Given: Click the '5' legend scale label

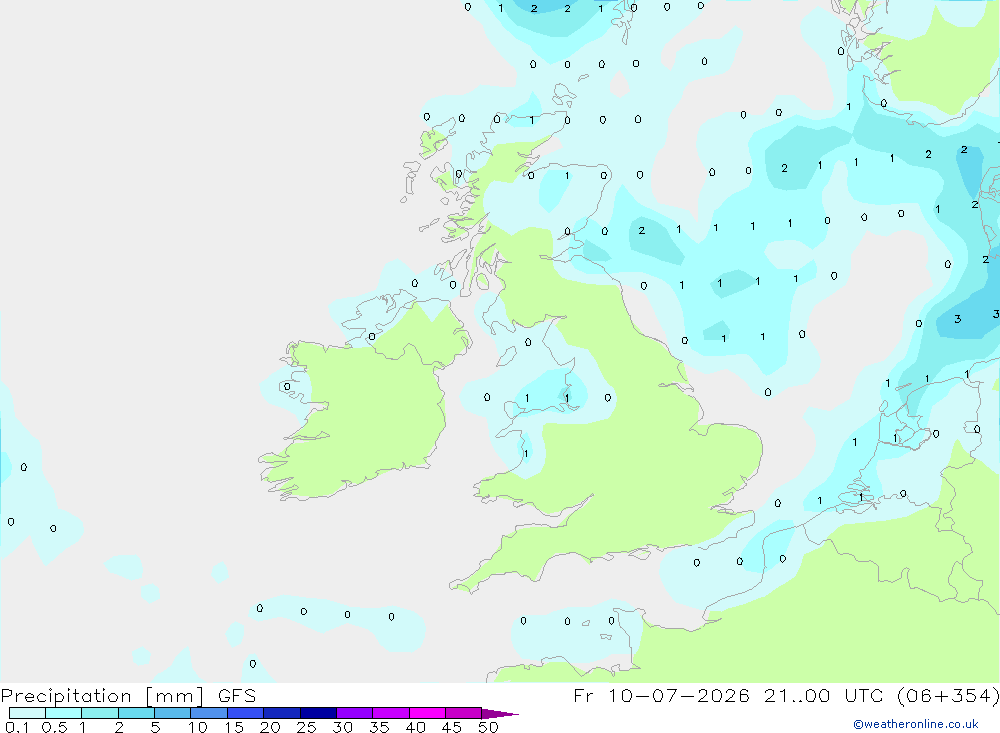Looking at the screenshot, I should coord(155,727).
